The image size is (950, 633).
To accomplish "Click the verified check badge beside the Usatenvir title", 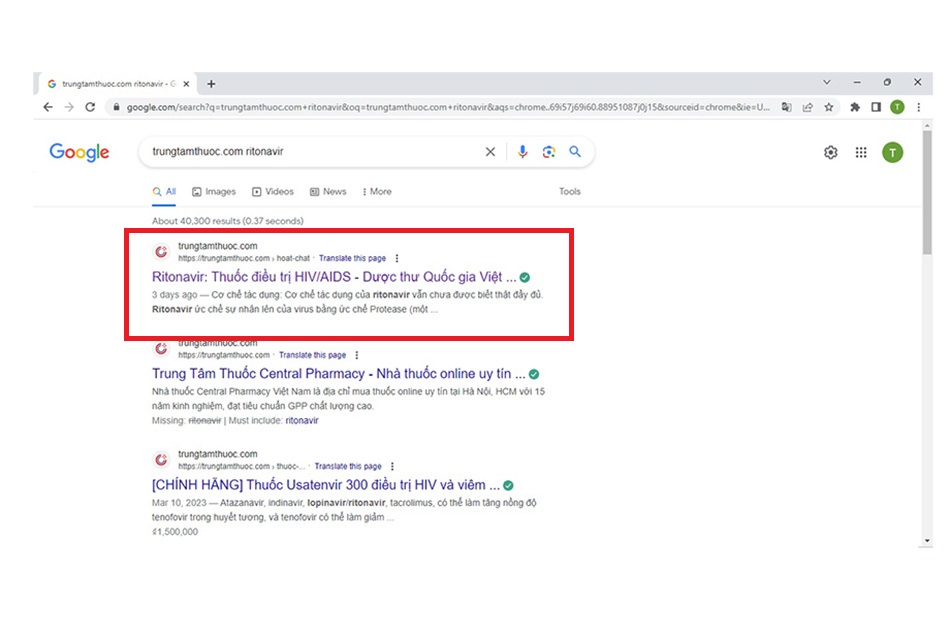I will click(x=508, y=485).
